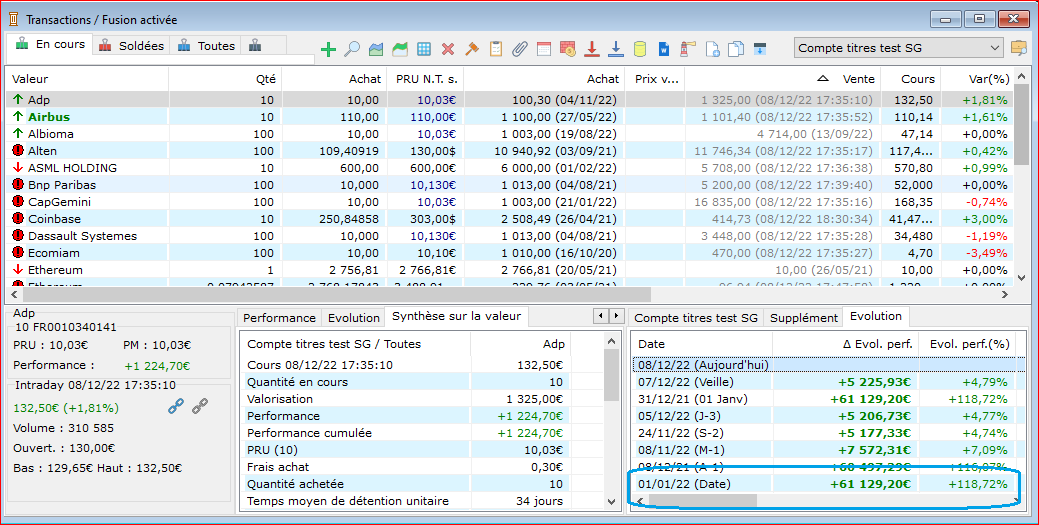This screenshot has width=1039, height=525.
Task: Click the calendar with coin icon
Action: 568,48
